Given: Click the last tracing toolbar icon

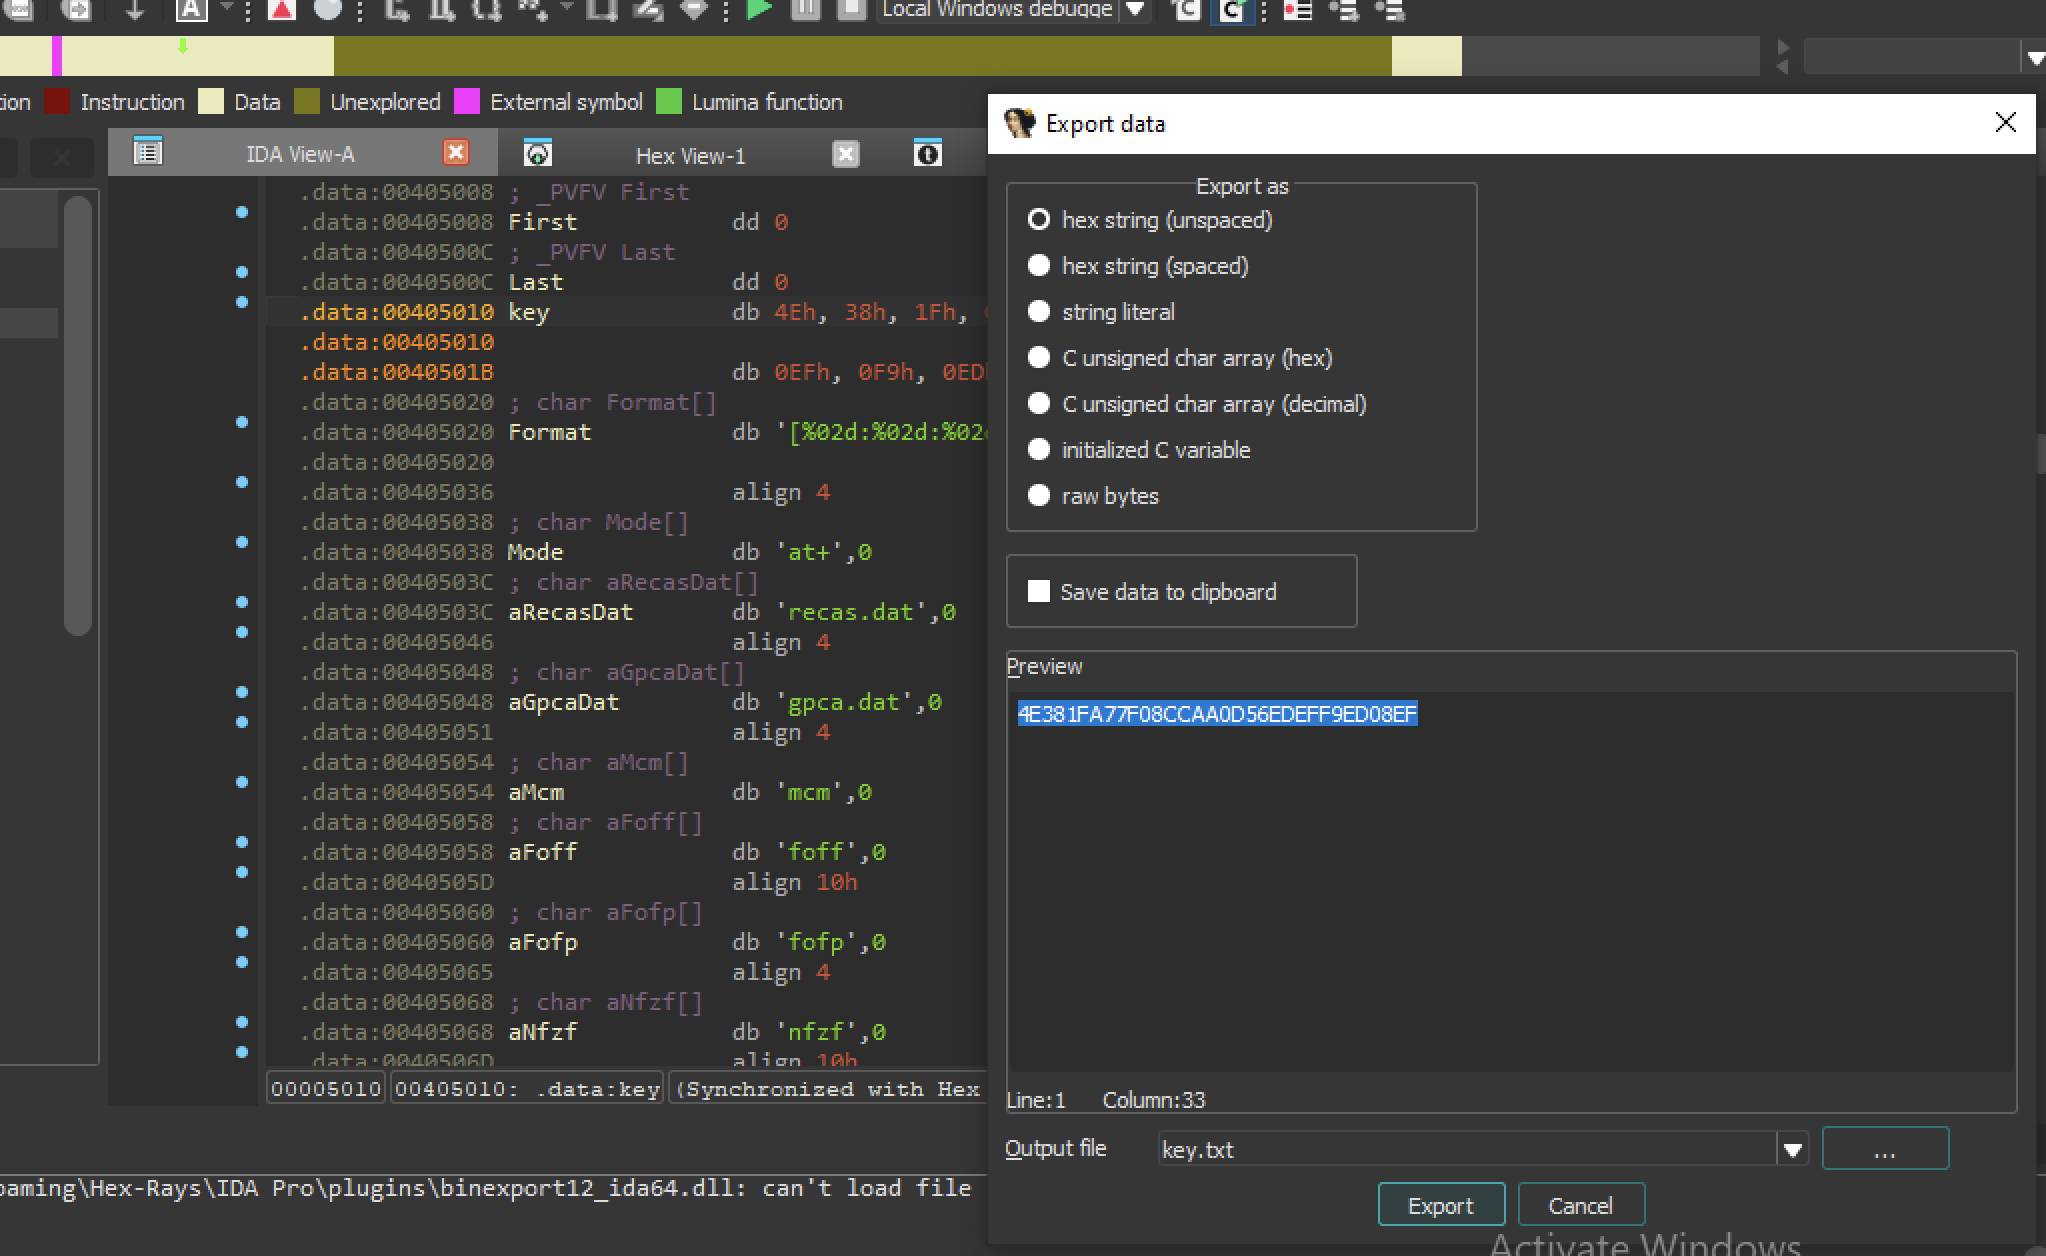Looking at the screenshot, I should 1390,10.
